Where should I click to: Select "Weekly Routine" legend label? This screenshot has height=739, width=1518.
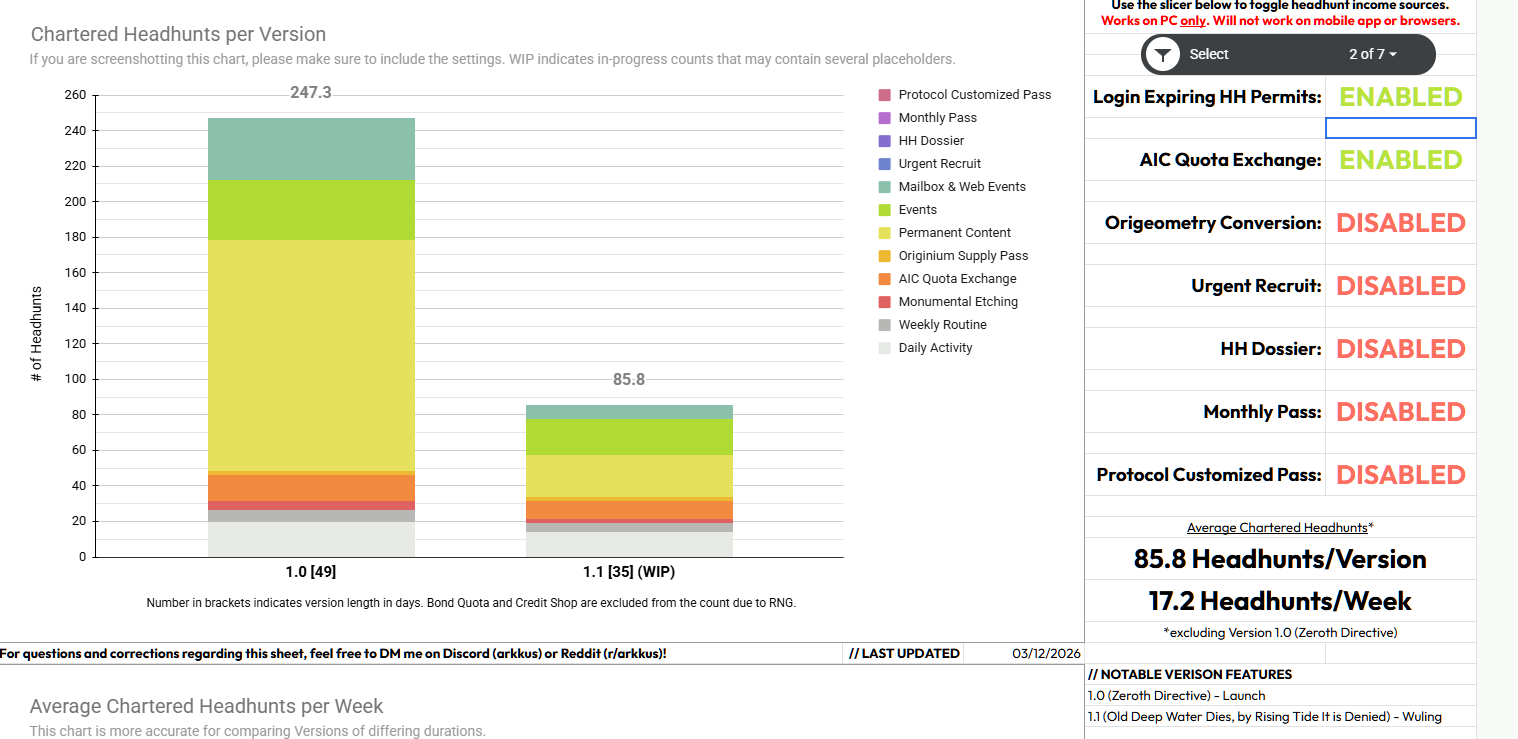[942, 325]
